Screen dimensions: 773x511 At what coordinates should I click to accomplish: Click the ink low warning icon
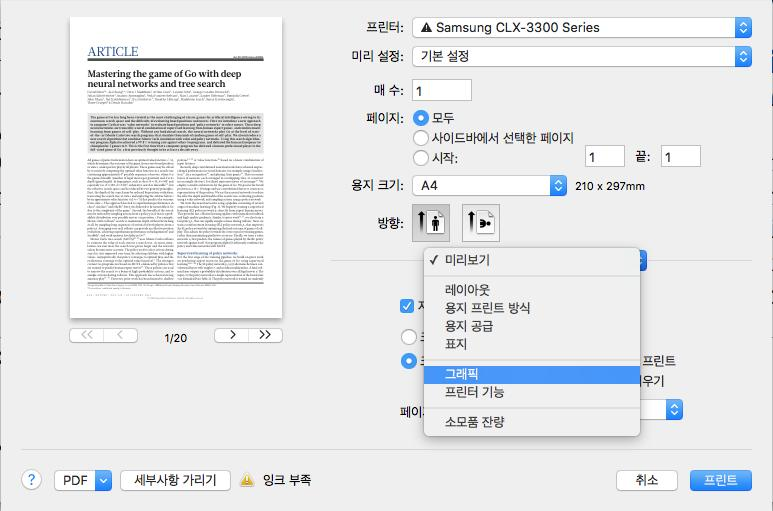coord(247,480)
